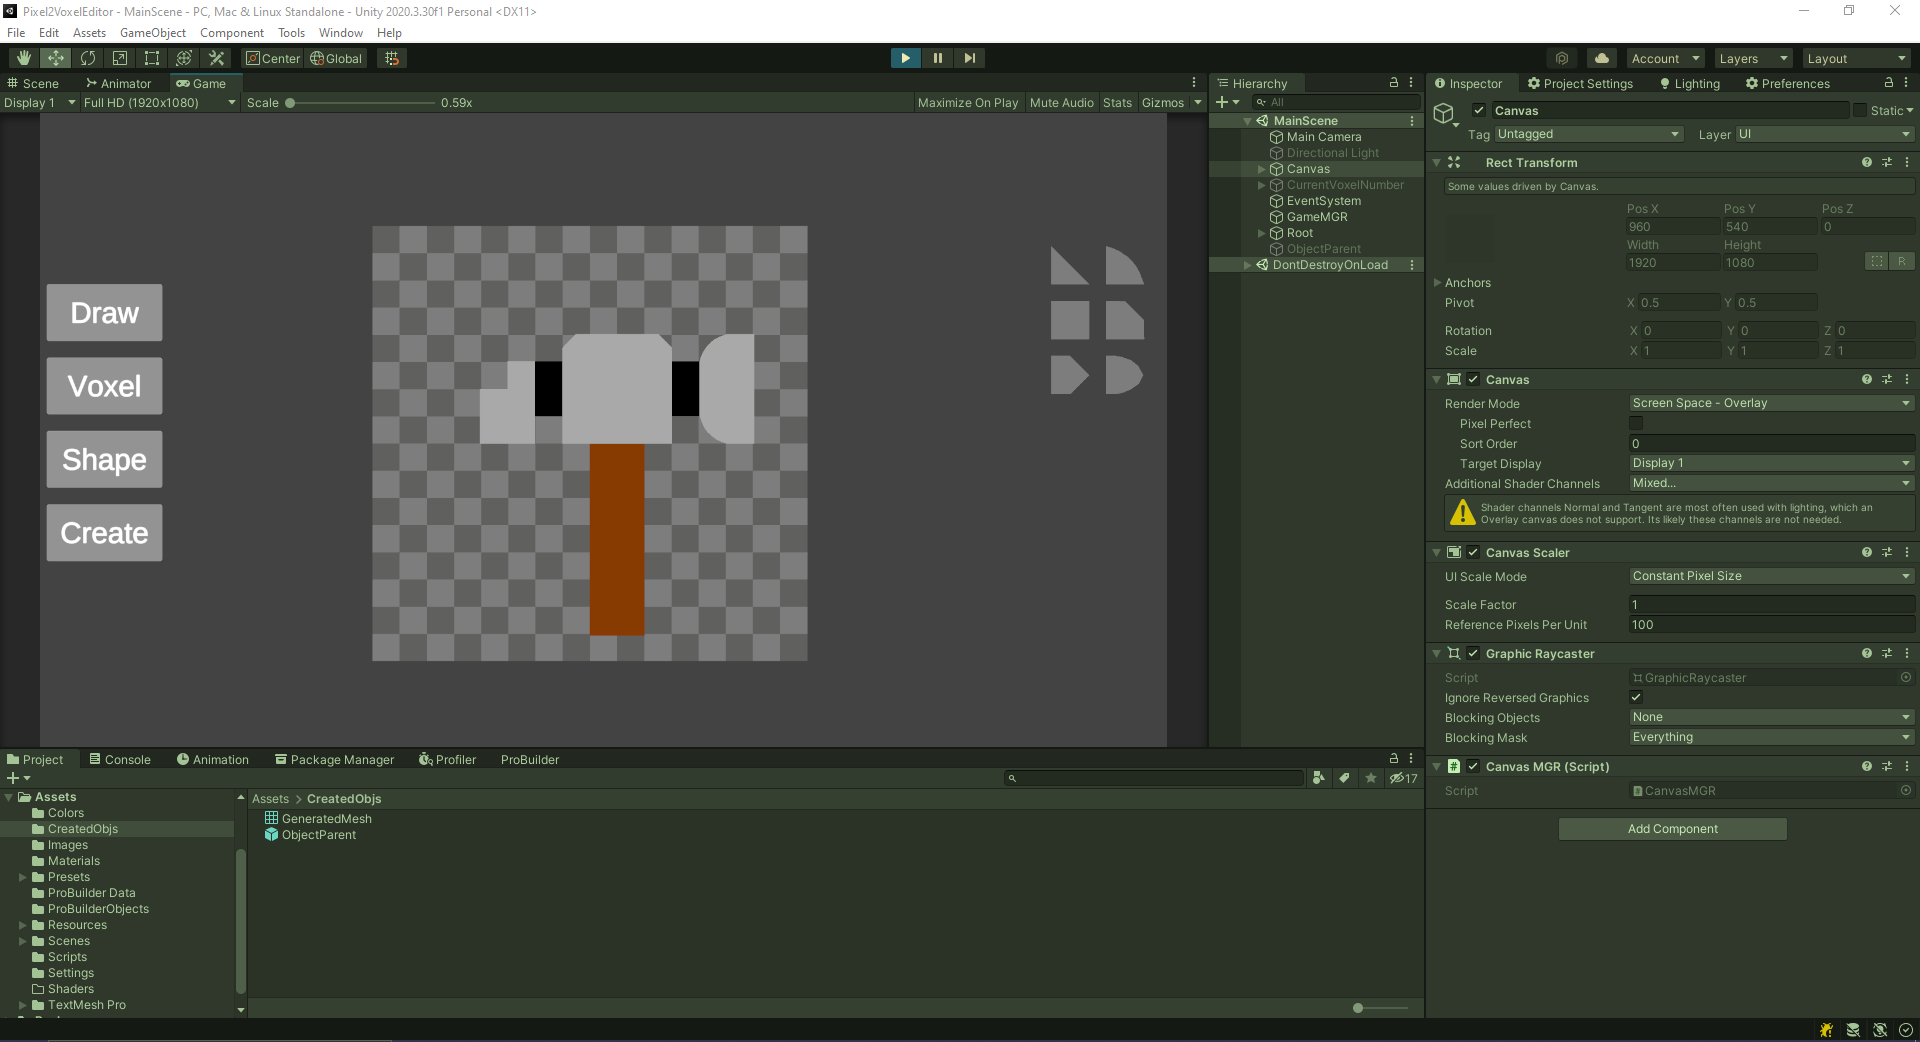Switch to the Console tab
Image resolution: width=1920 pixels, height=1042 pixels.
click(x=120, y=759)
